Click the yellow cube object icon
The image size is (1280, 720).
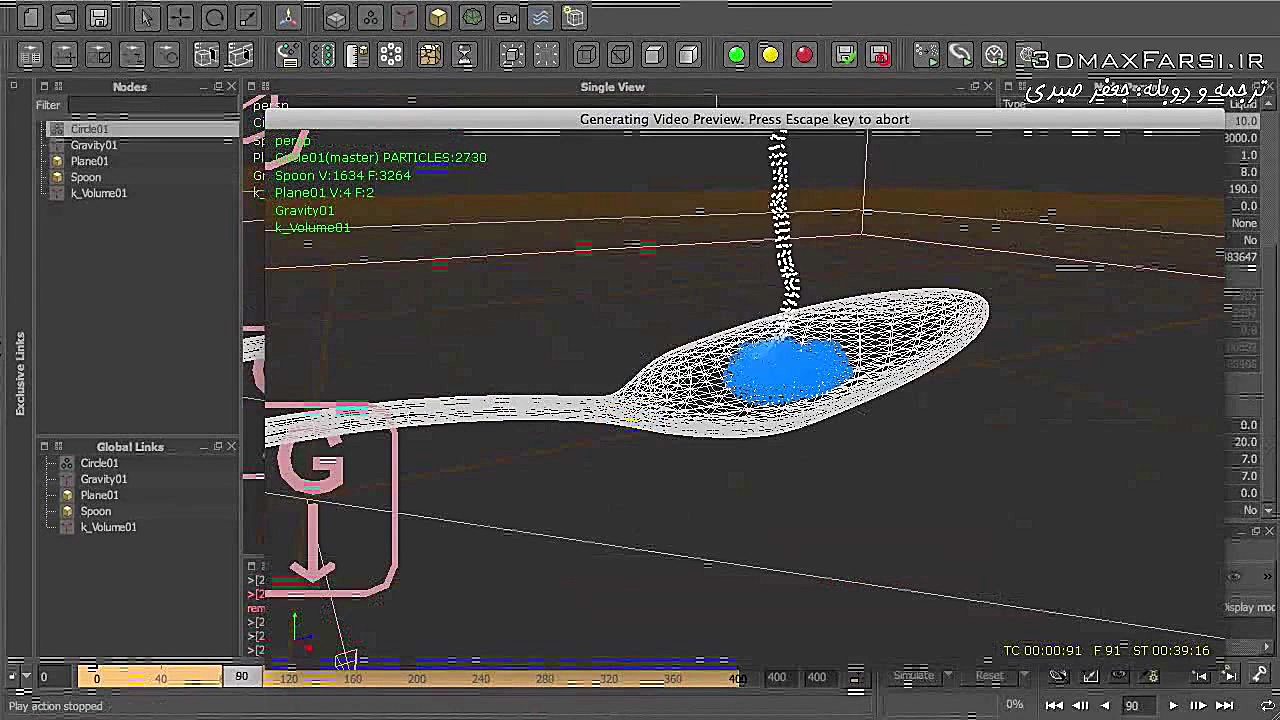click(438, 17)
